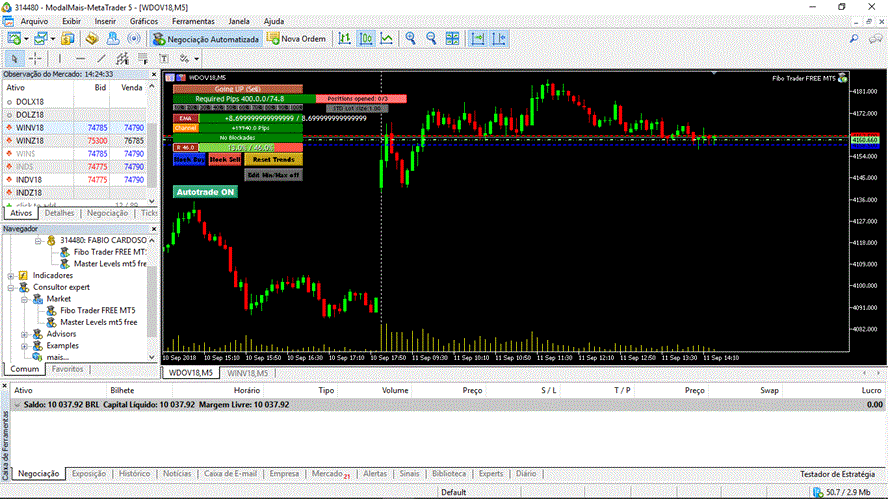Viewport: 888px width, 499px height.
Task: Toggle the Autotrade ON button on chart
Action: 205,192
